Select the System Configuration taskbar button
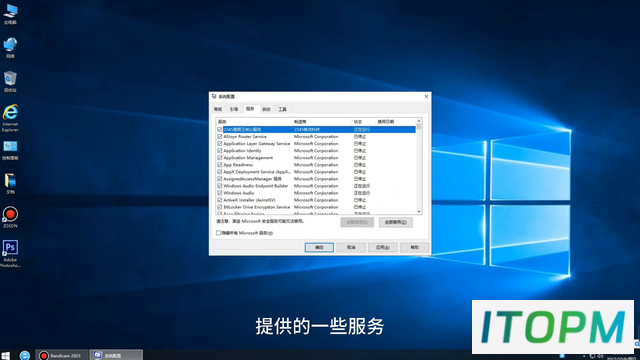 pos(116,355)
